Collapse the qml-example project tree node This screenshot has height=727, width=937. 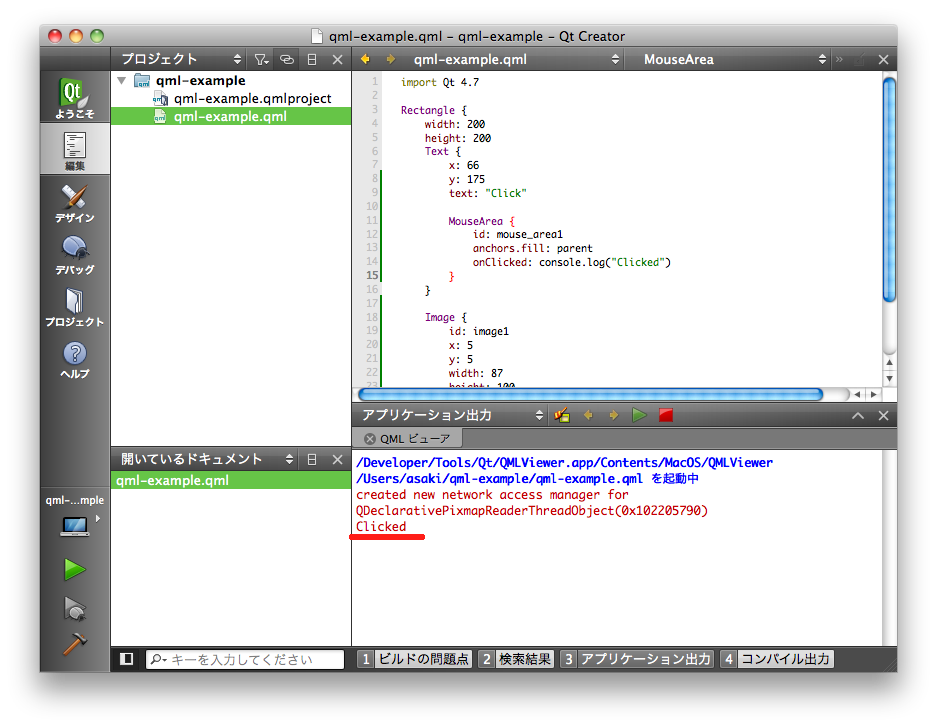(x=122, y=81)
